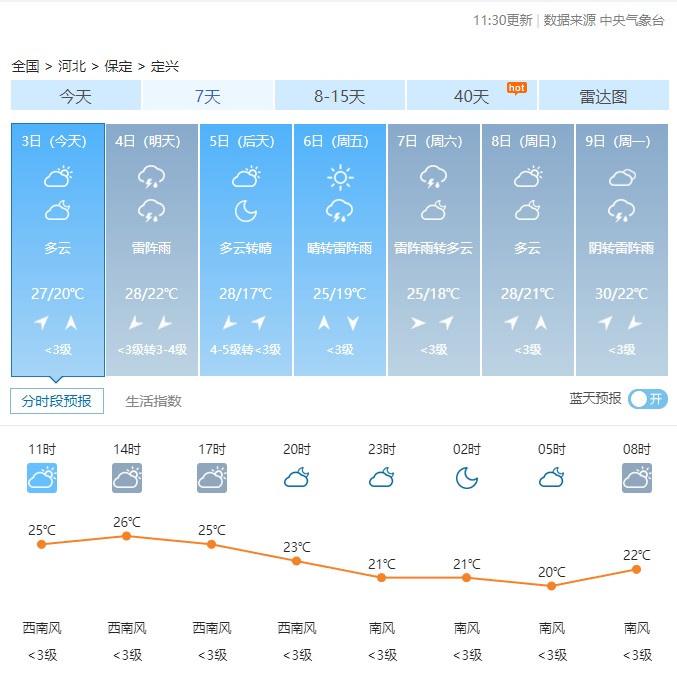Click the overcast cloud icon for 9日 (周一)
The width and height of the screenshot is (677, 678).
tap(622, 178)
